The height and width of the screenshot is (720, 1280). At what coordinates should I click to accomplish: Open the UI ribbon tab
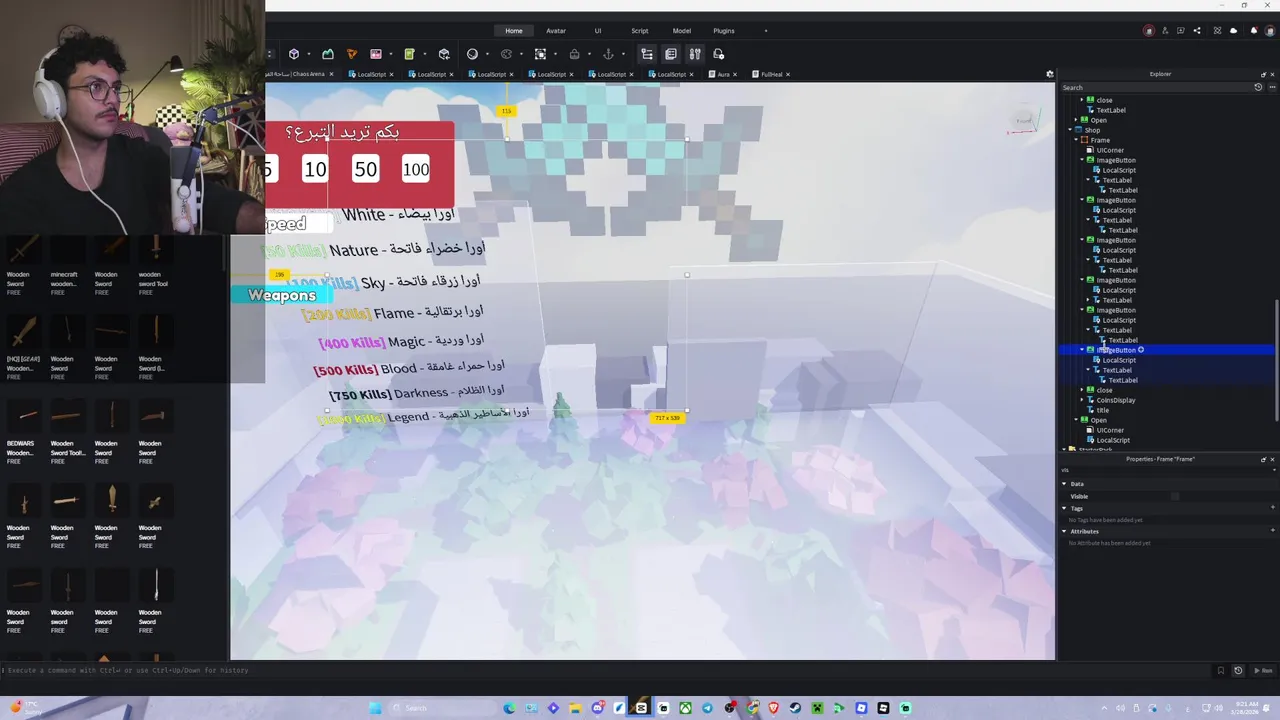click(598, 31)
